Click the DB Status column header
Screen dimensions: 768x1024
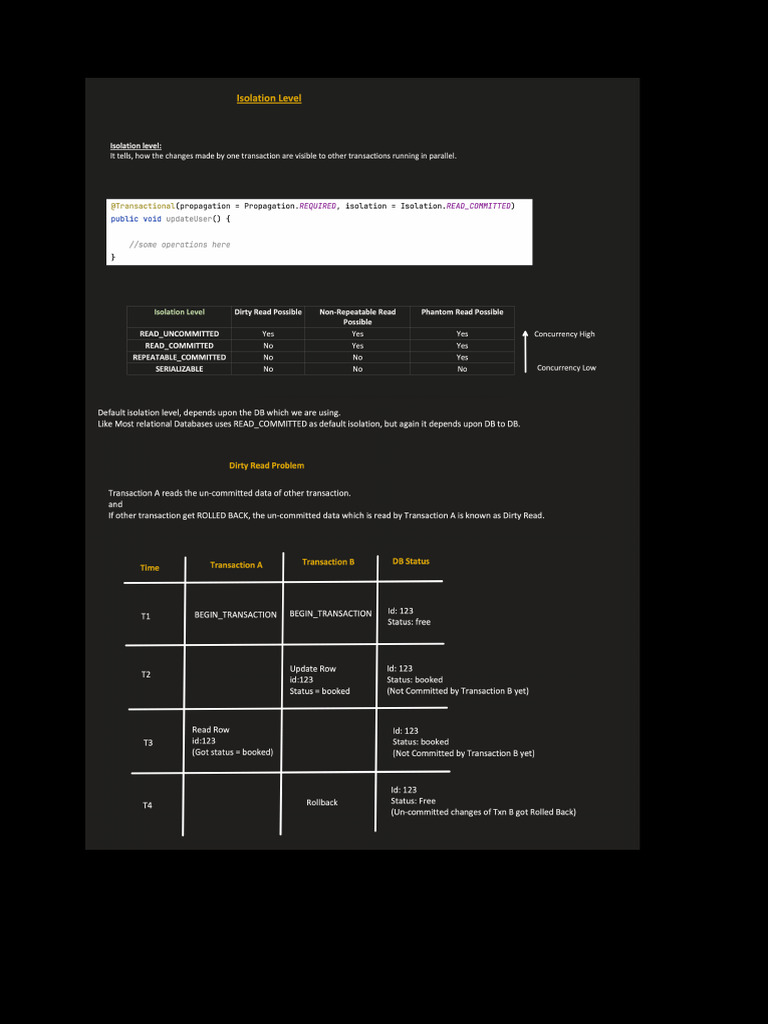click(411, 561)
